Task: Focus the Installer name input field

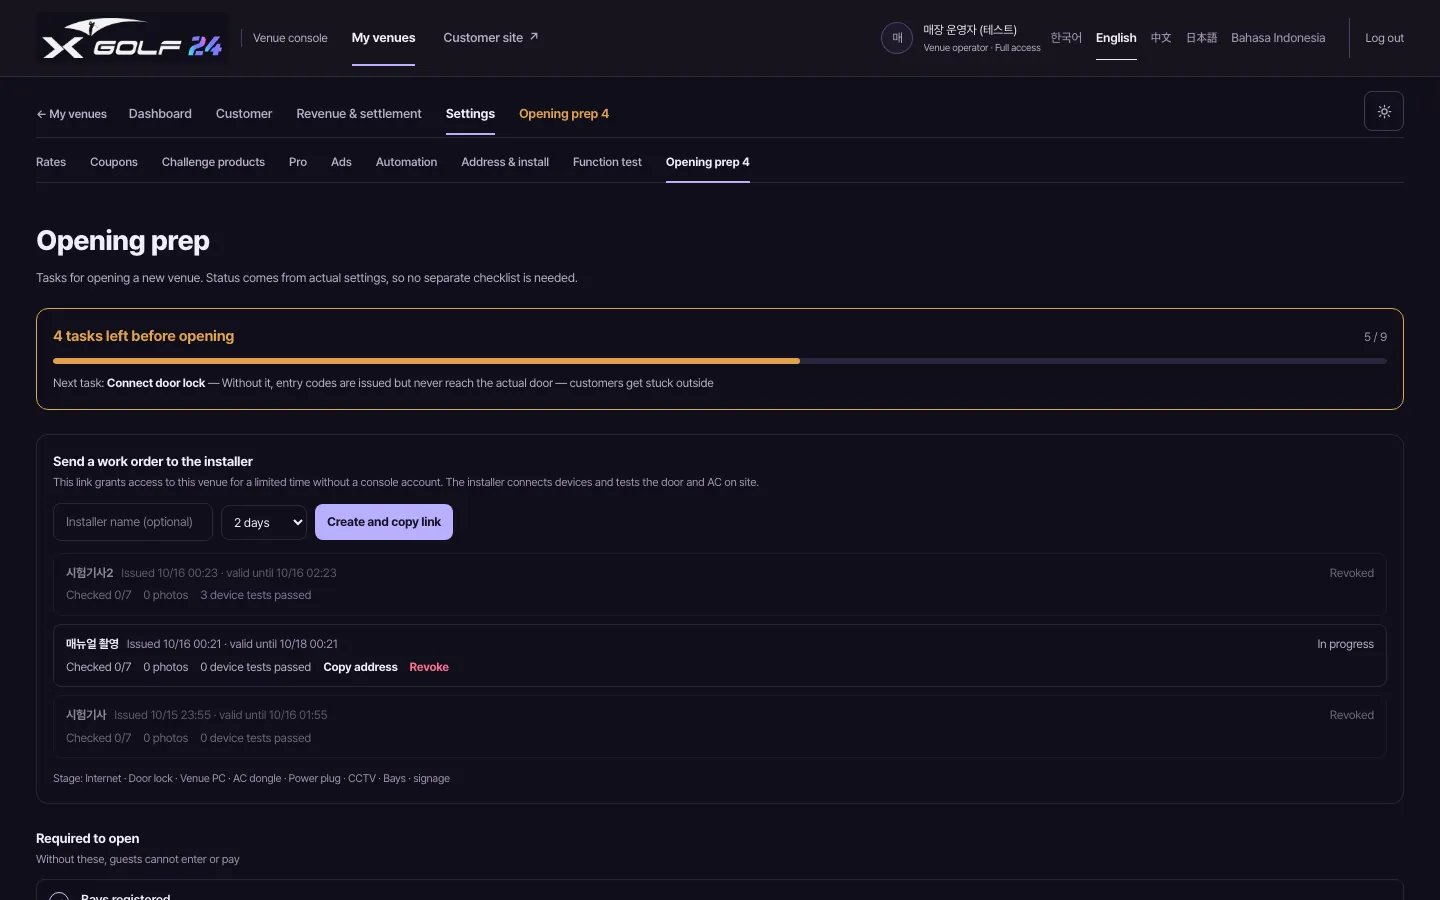Action: [133, 522]
